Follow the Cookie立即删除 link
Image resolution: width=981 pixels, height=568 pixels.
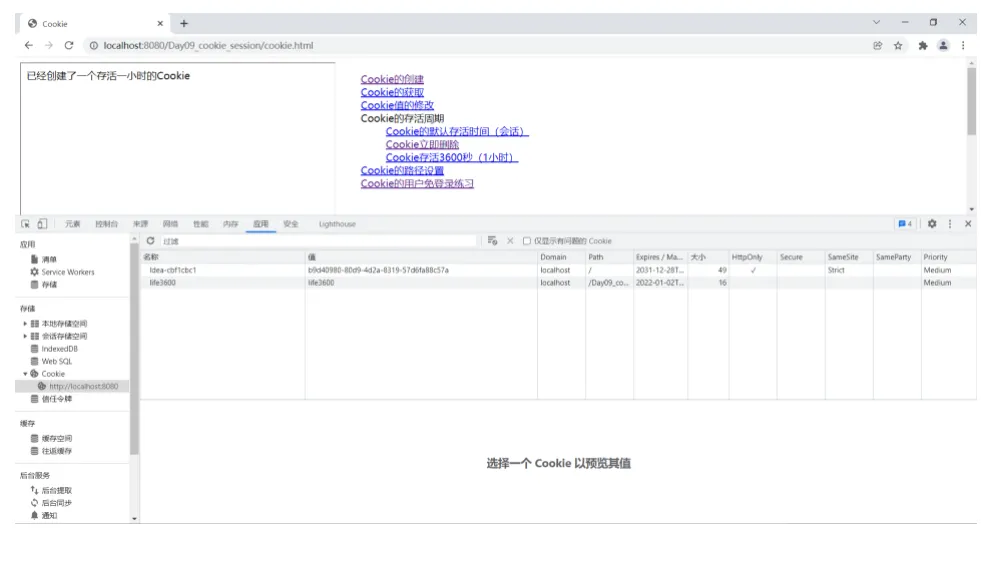click(x=422, y=145)
